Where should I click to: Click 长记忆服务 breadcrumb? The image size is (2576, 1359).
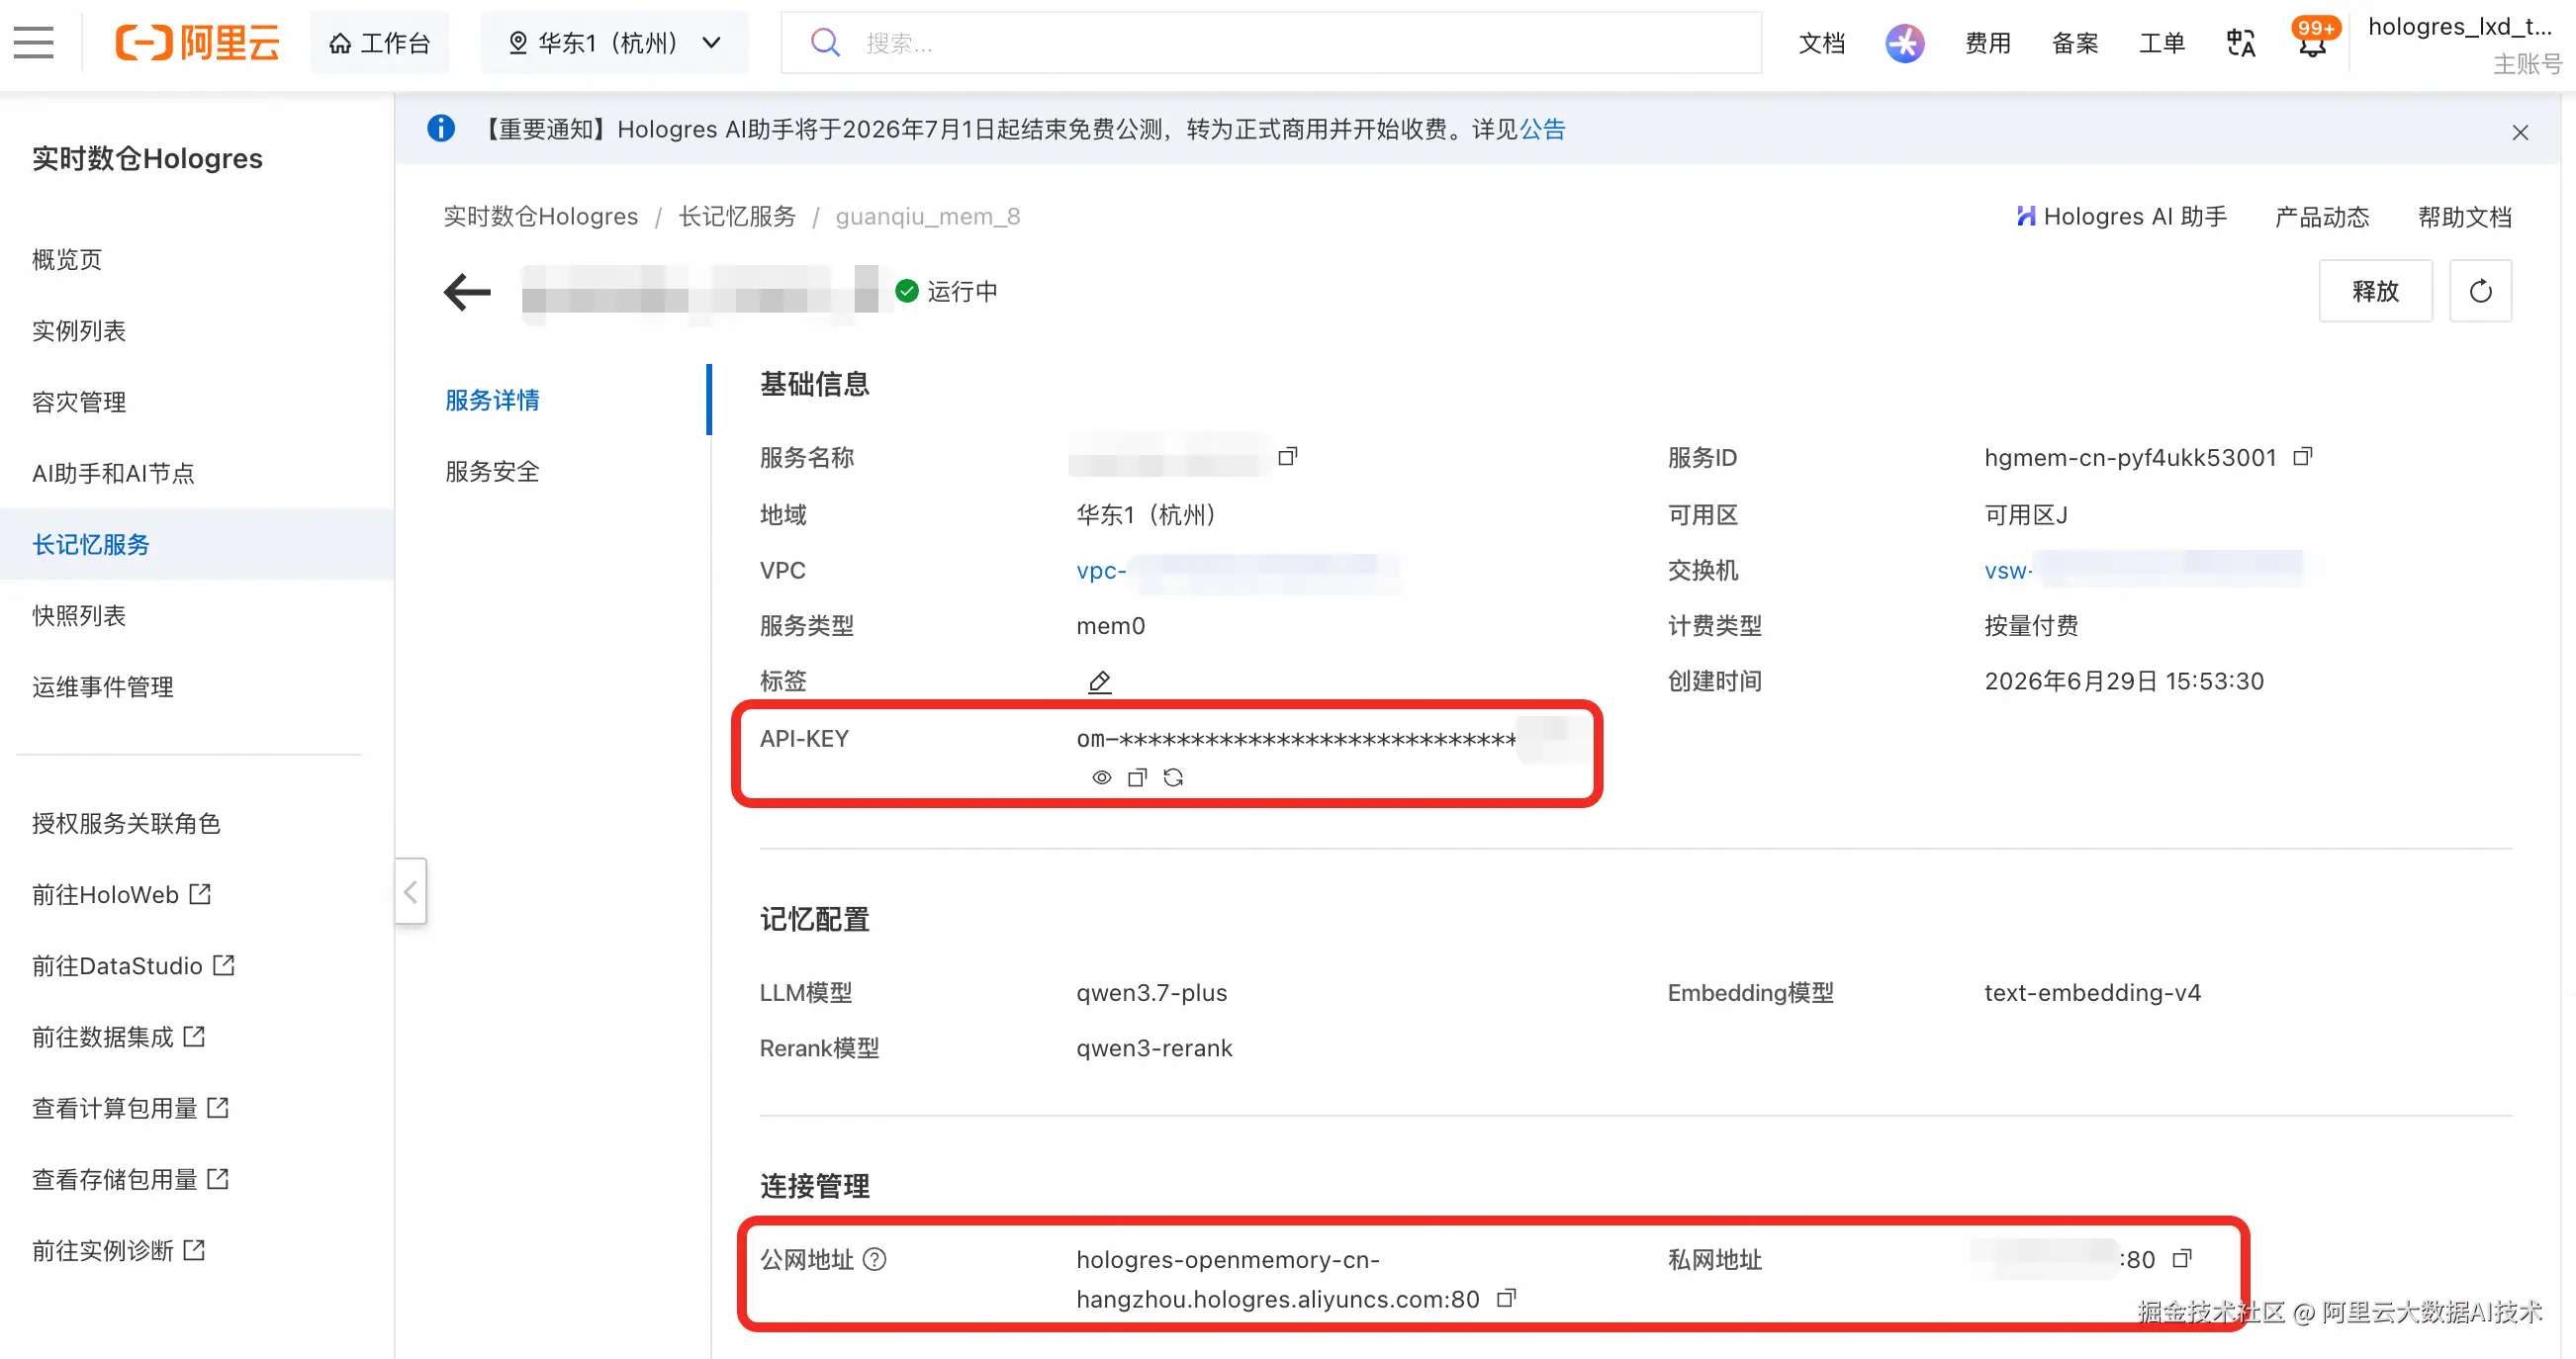(737, 216)
